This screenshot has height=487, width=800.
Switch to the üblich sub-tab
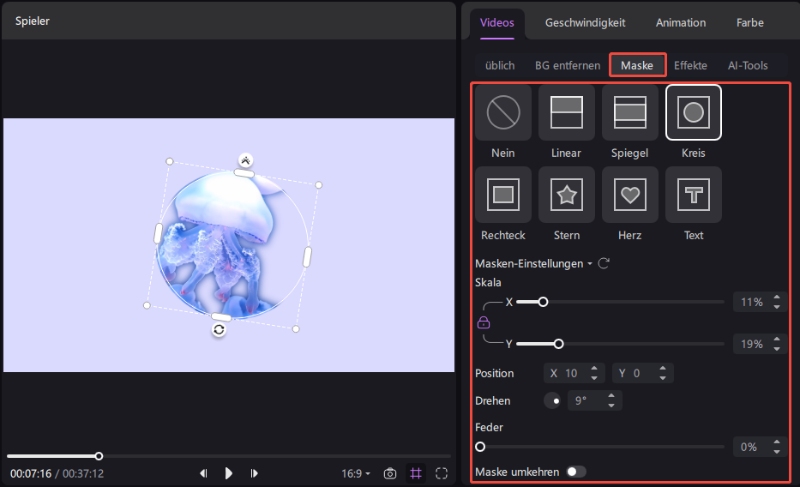(x=499, y=65)
